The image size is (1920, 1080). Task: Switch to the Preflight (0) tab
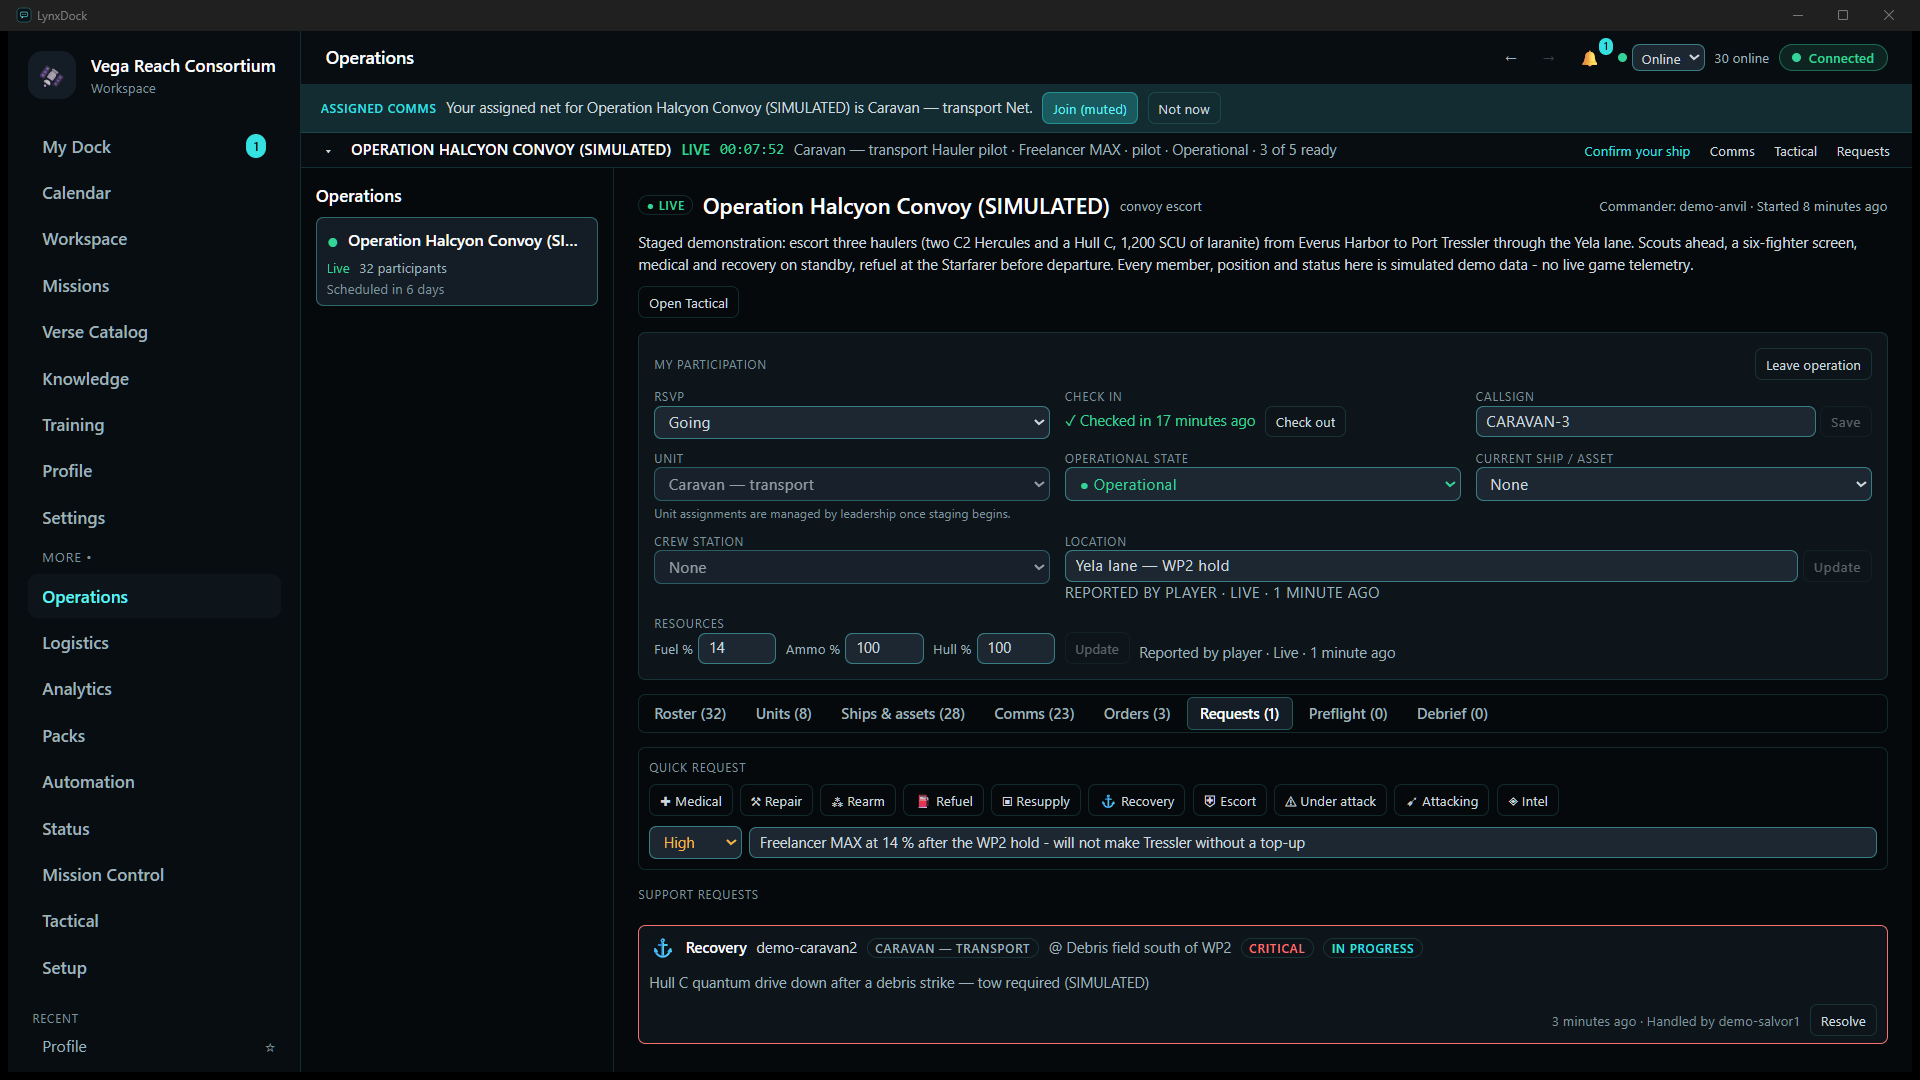click(1348, 714)
